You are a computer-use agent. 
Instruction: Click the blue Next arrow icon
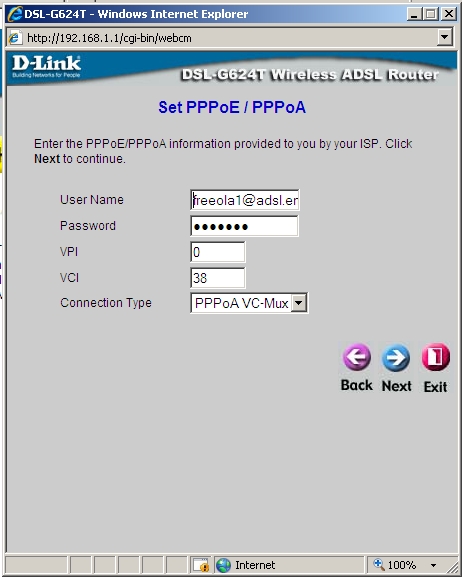[396, 358]
